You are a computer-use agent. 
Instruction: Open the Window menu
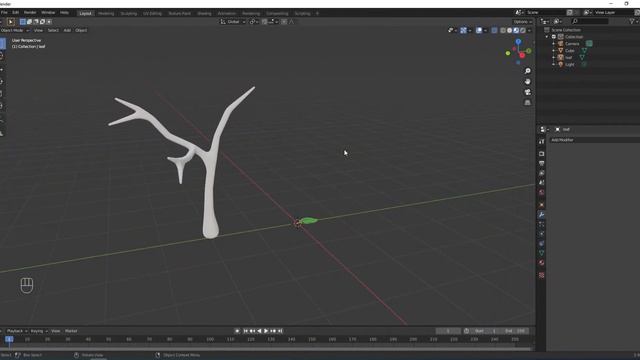coord(48,13)
